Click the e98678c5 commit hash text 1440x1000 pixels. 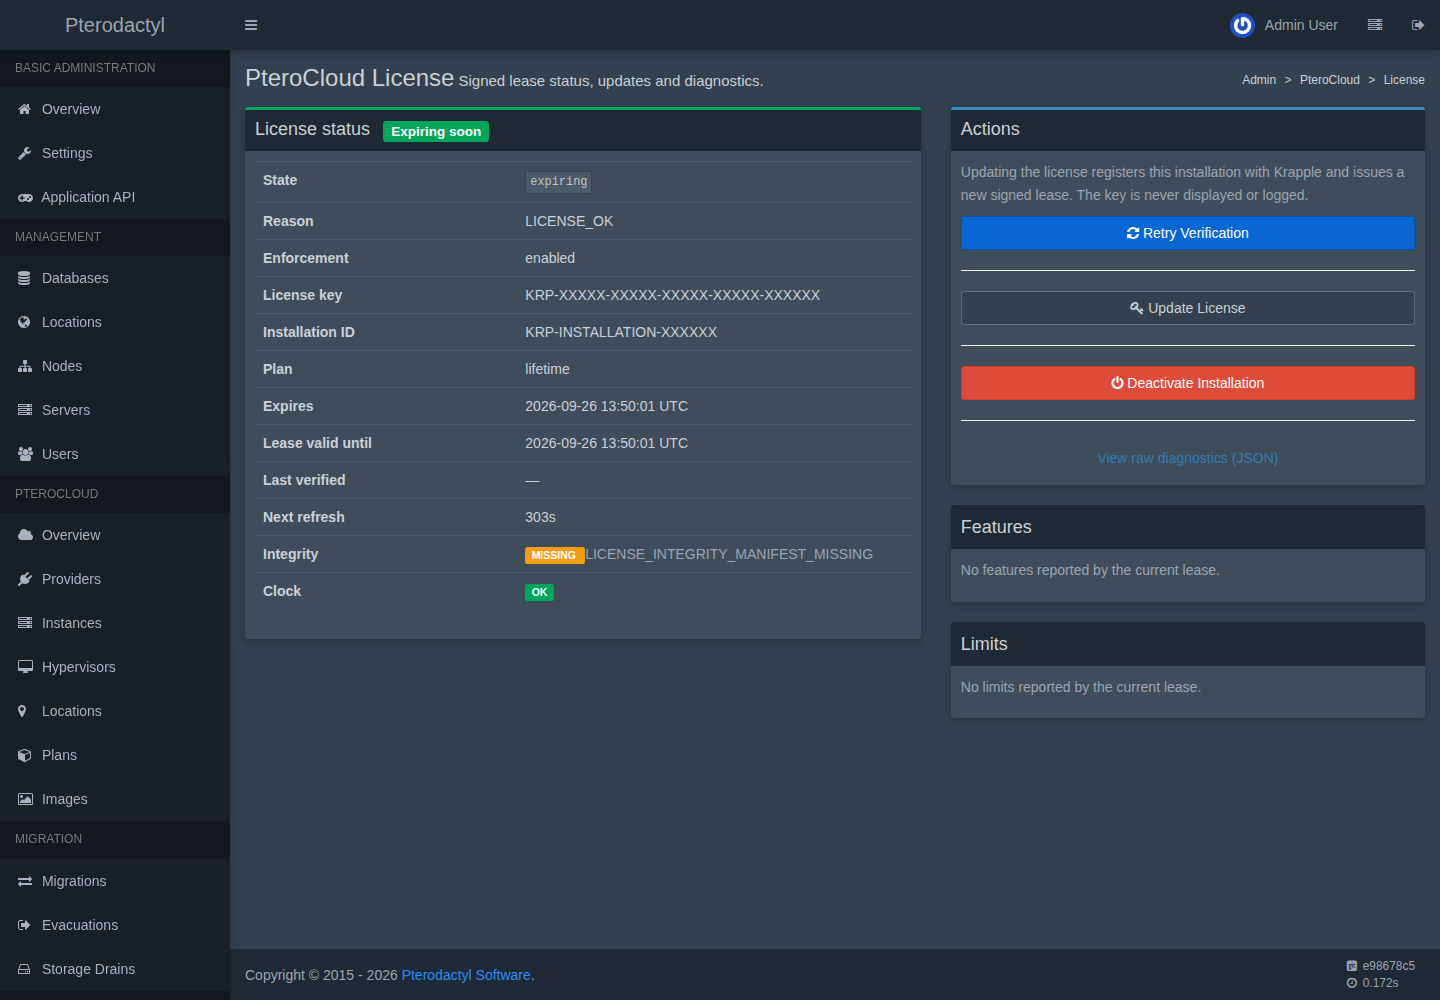click(x=1388, y=966)
